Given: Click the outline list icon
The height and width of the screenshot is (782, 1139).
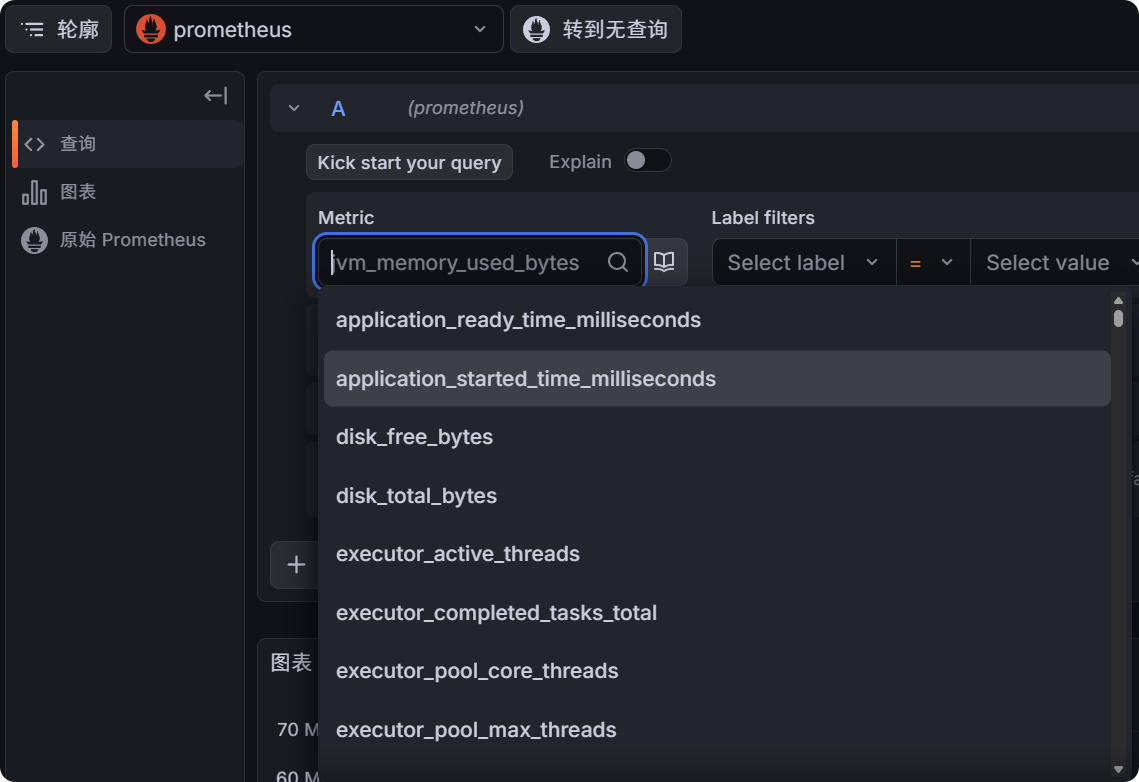Looking at the screenshot, I should [x=33, y=30].
